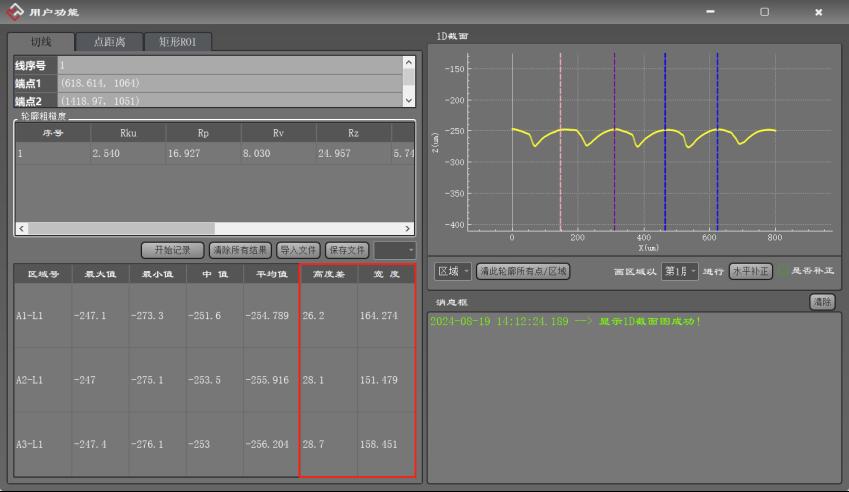Toggle the 是否补正 checkbox
Viewport: 849px width, 492px height.
[x=783, y=271]
